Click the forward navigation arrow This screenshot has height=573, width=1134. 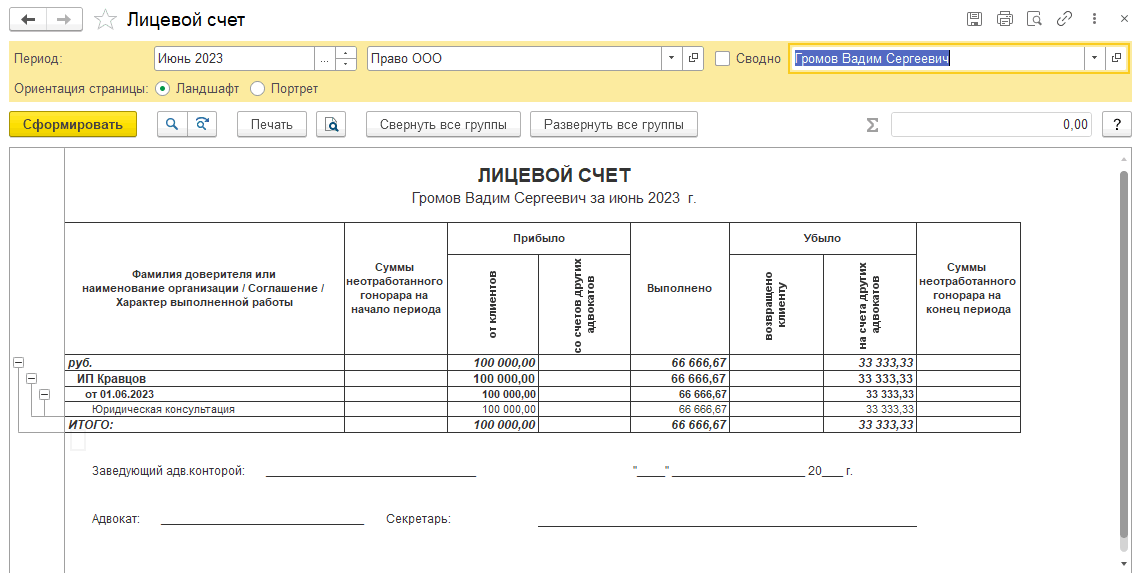click(x=64, y=20)
